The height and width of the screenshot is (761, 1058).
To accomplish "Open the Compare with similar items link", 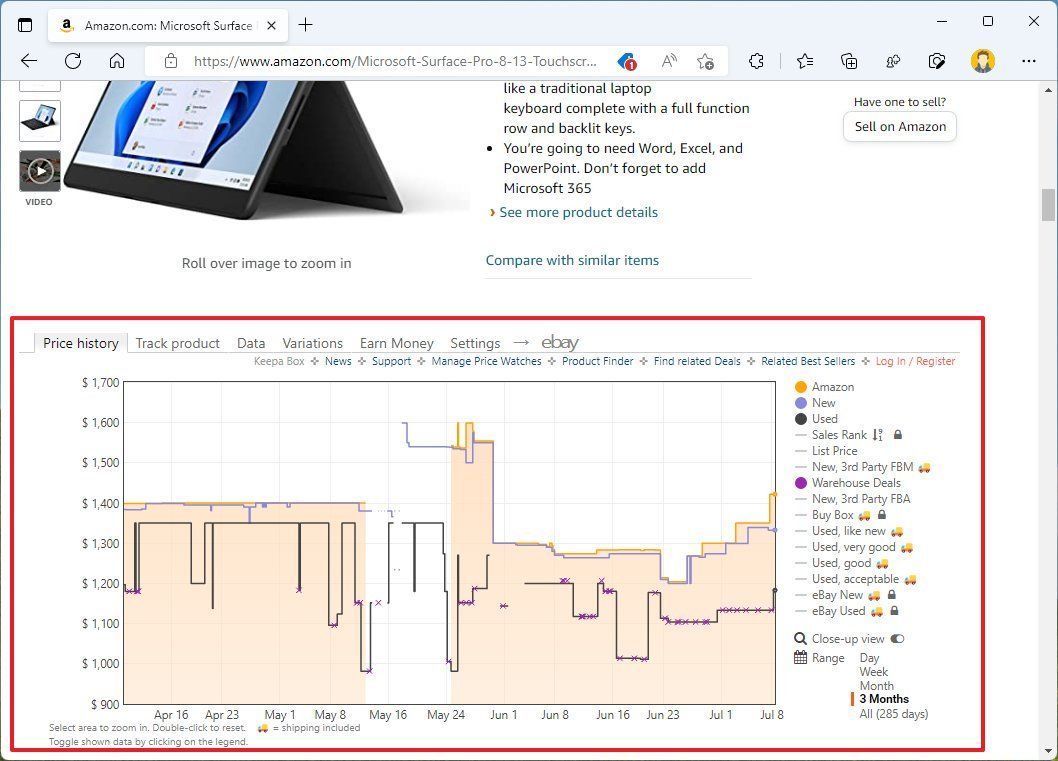I will point(572,259).
